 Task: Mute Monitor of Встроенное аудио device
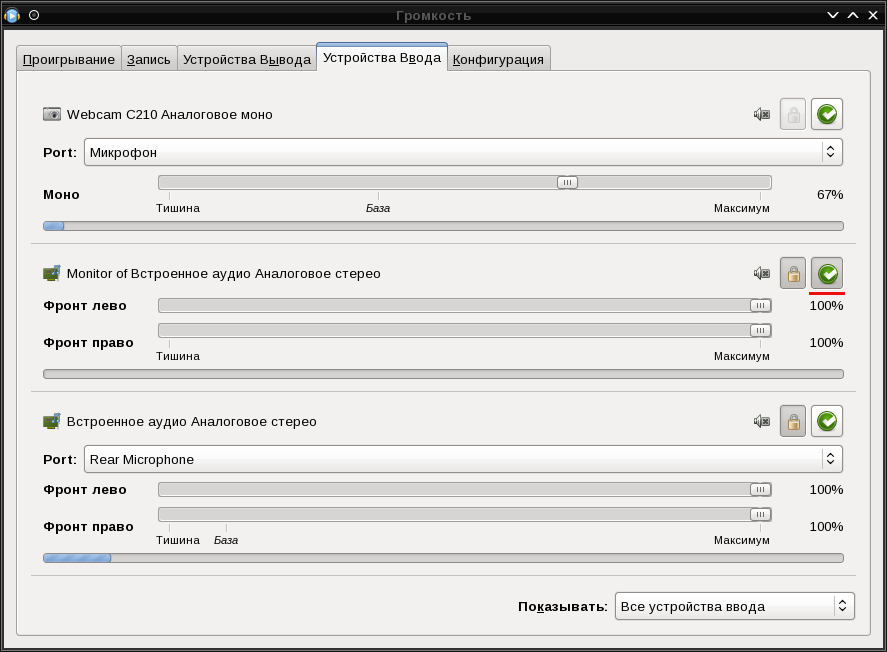point(762,274)
